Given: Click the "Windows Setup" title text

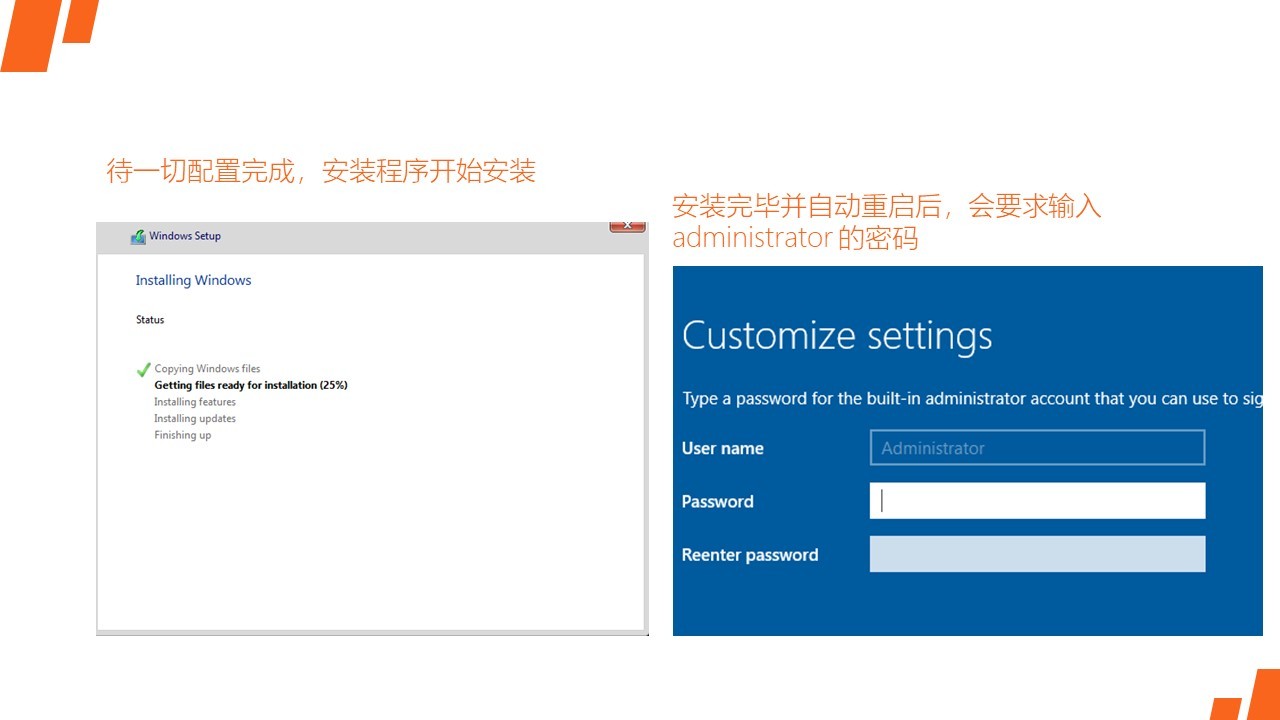Looking at the screenshot, I should [x=185, y=236].
